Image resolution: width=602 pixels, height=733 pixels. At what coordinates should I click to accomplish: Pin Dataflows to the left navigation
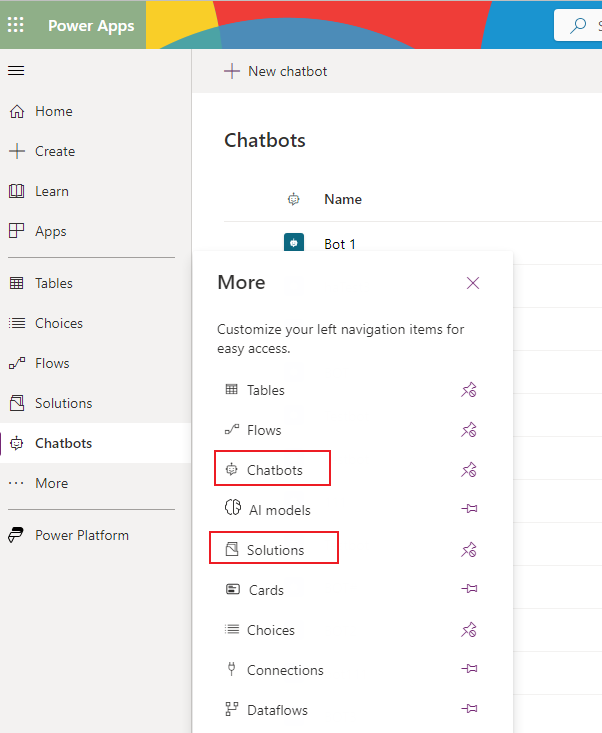point(469,709)
